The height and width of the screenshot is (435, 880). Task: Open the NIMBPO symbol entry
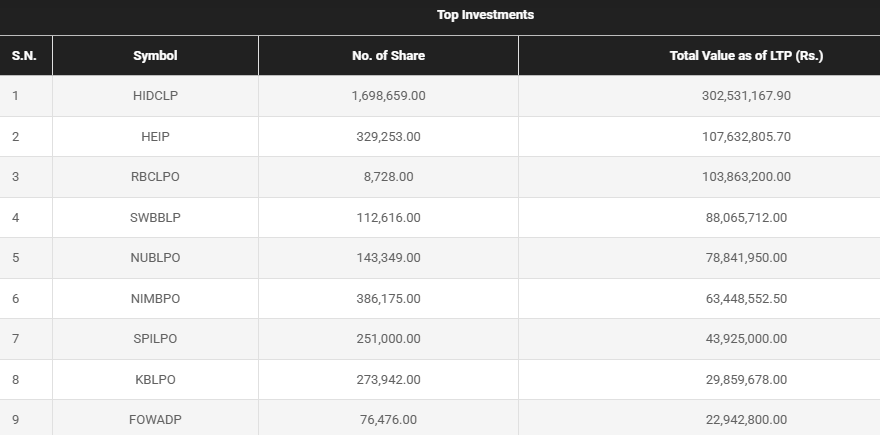[x=155, y=299]
